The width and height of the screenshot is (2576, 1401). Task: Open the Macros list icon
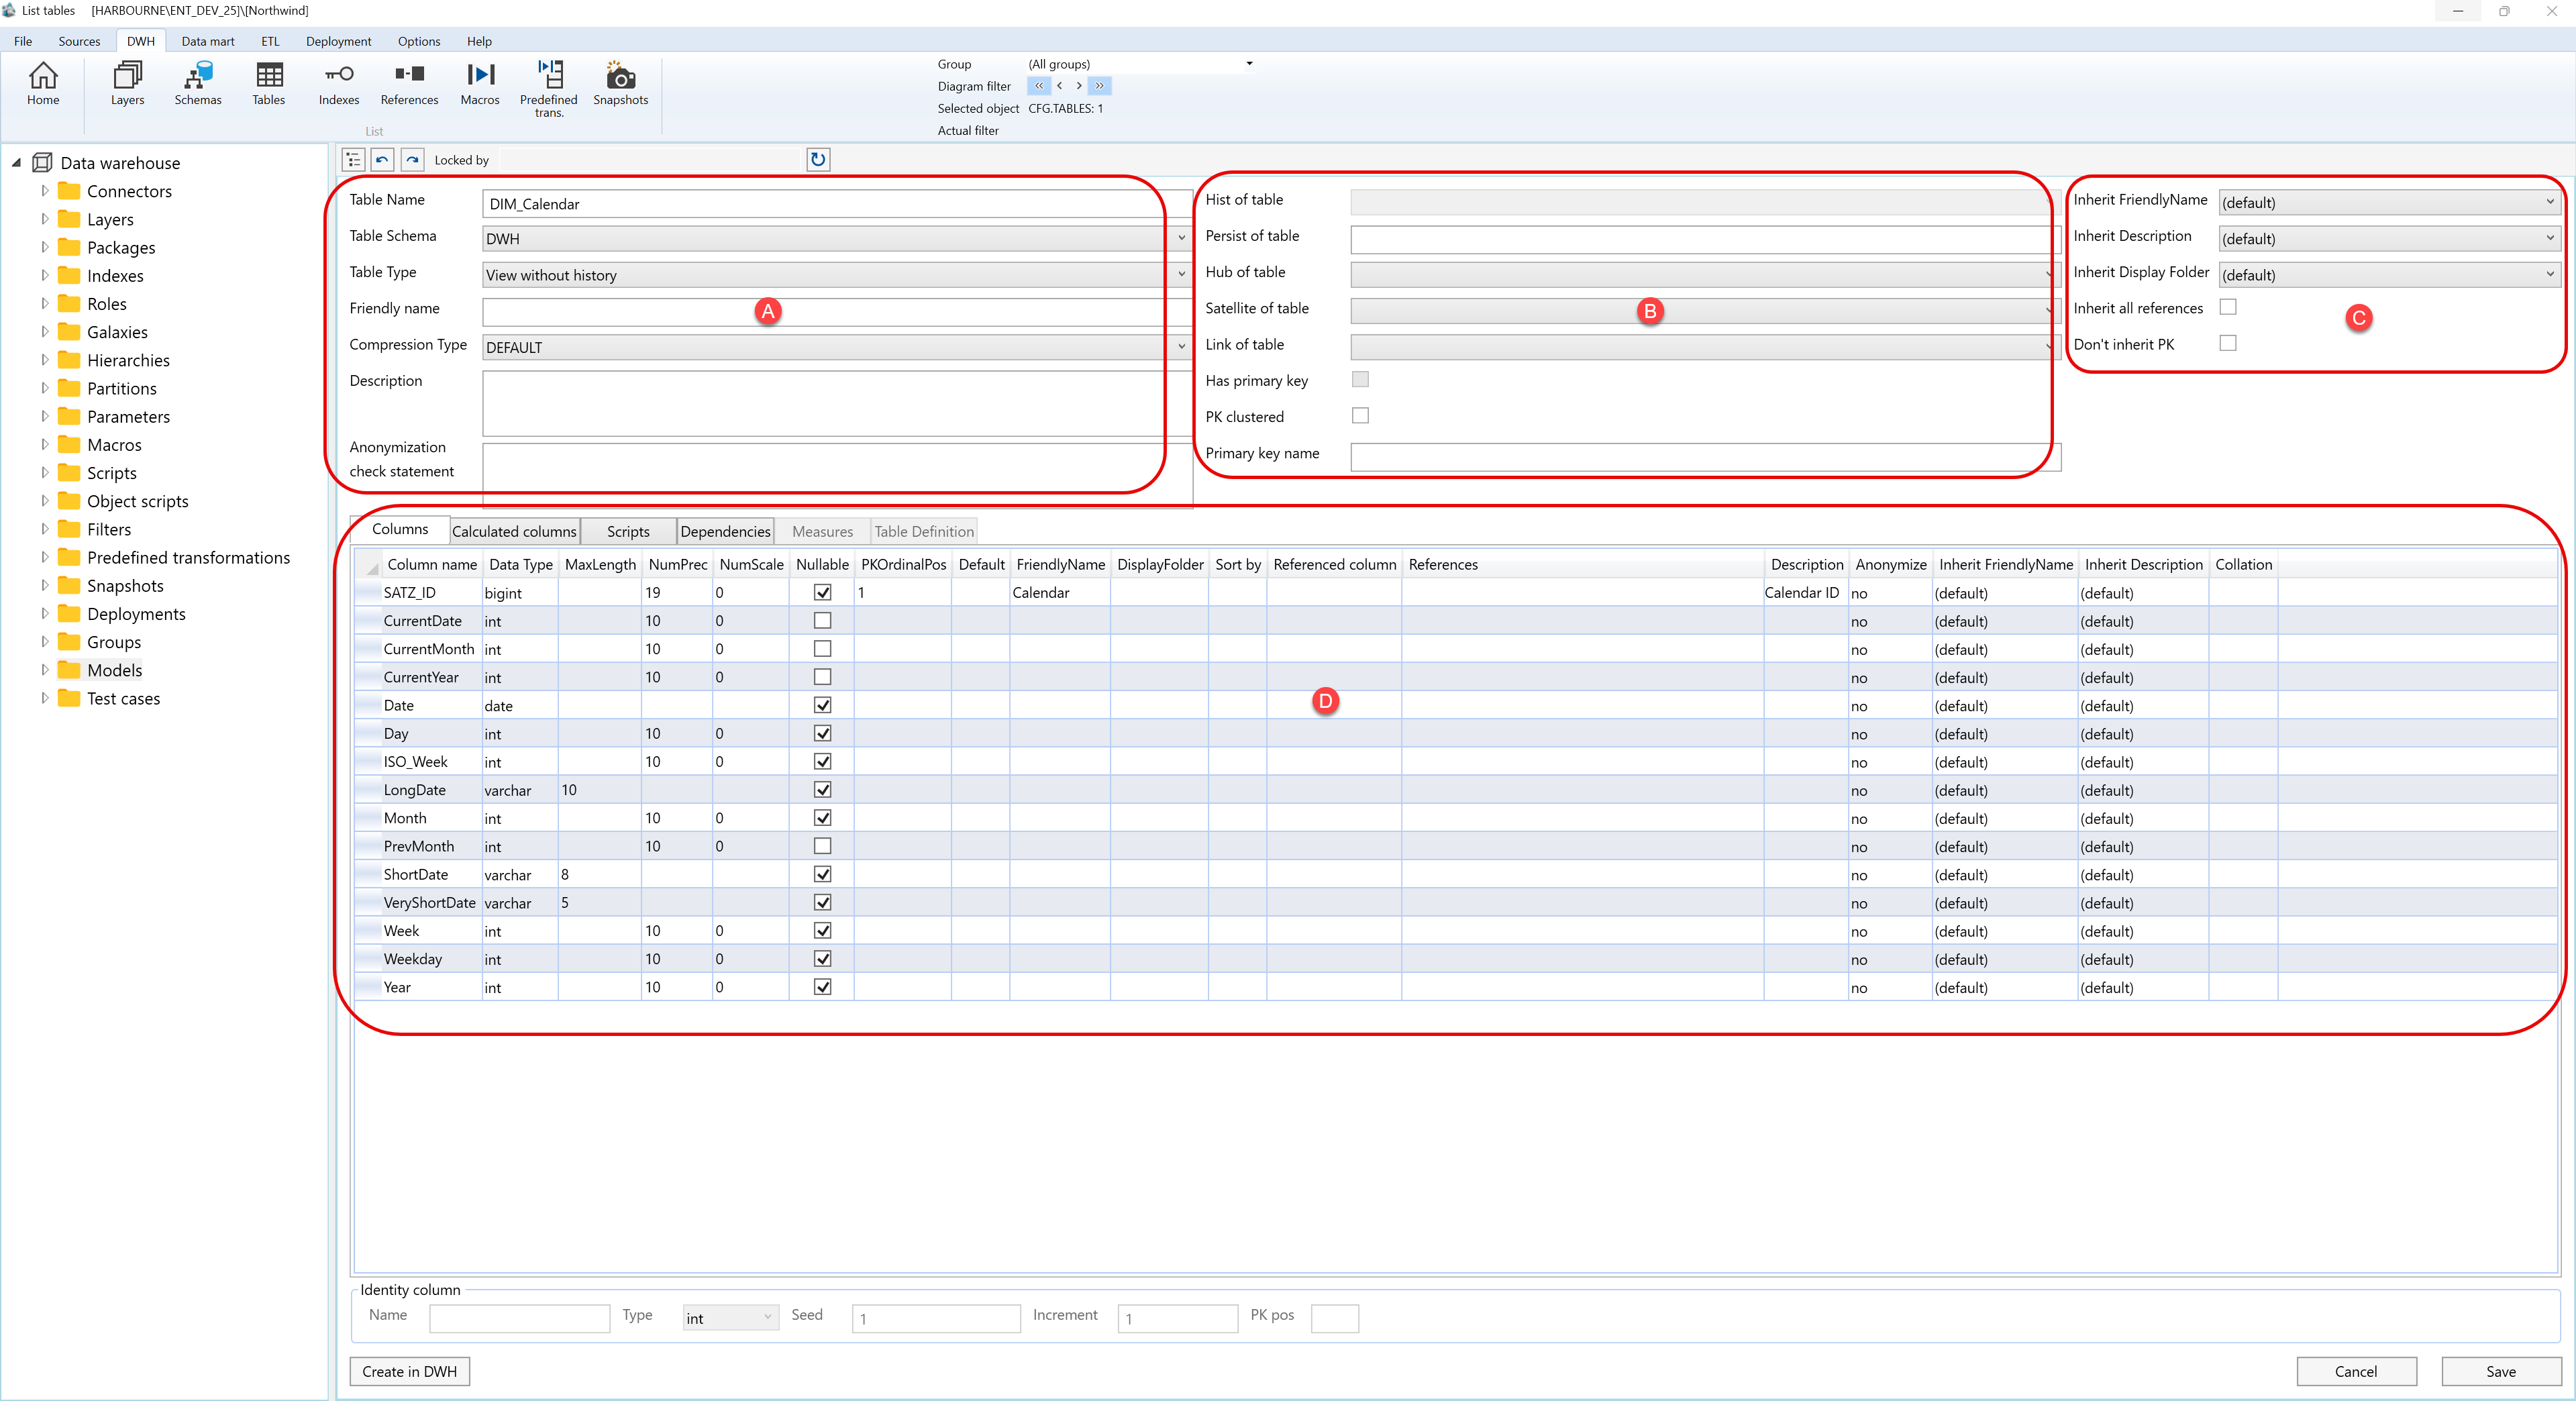[x=480, y=83]
